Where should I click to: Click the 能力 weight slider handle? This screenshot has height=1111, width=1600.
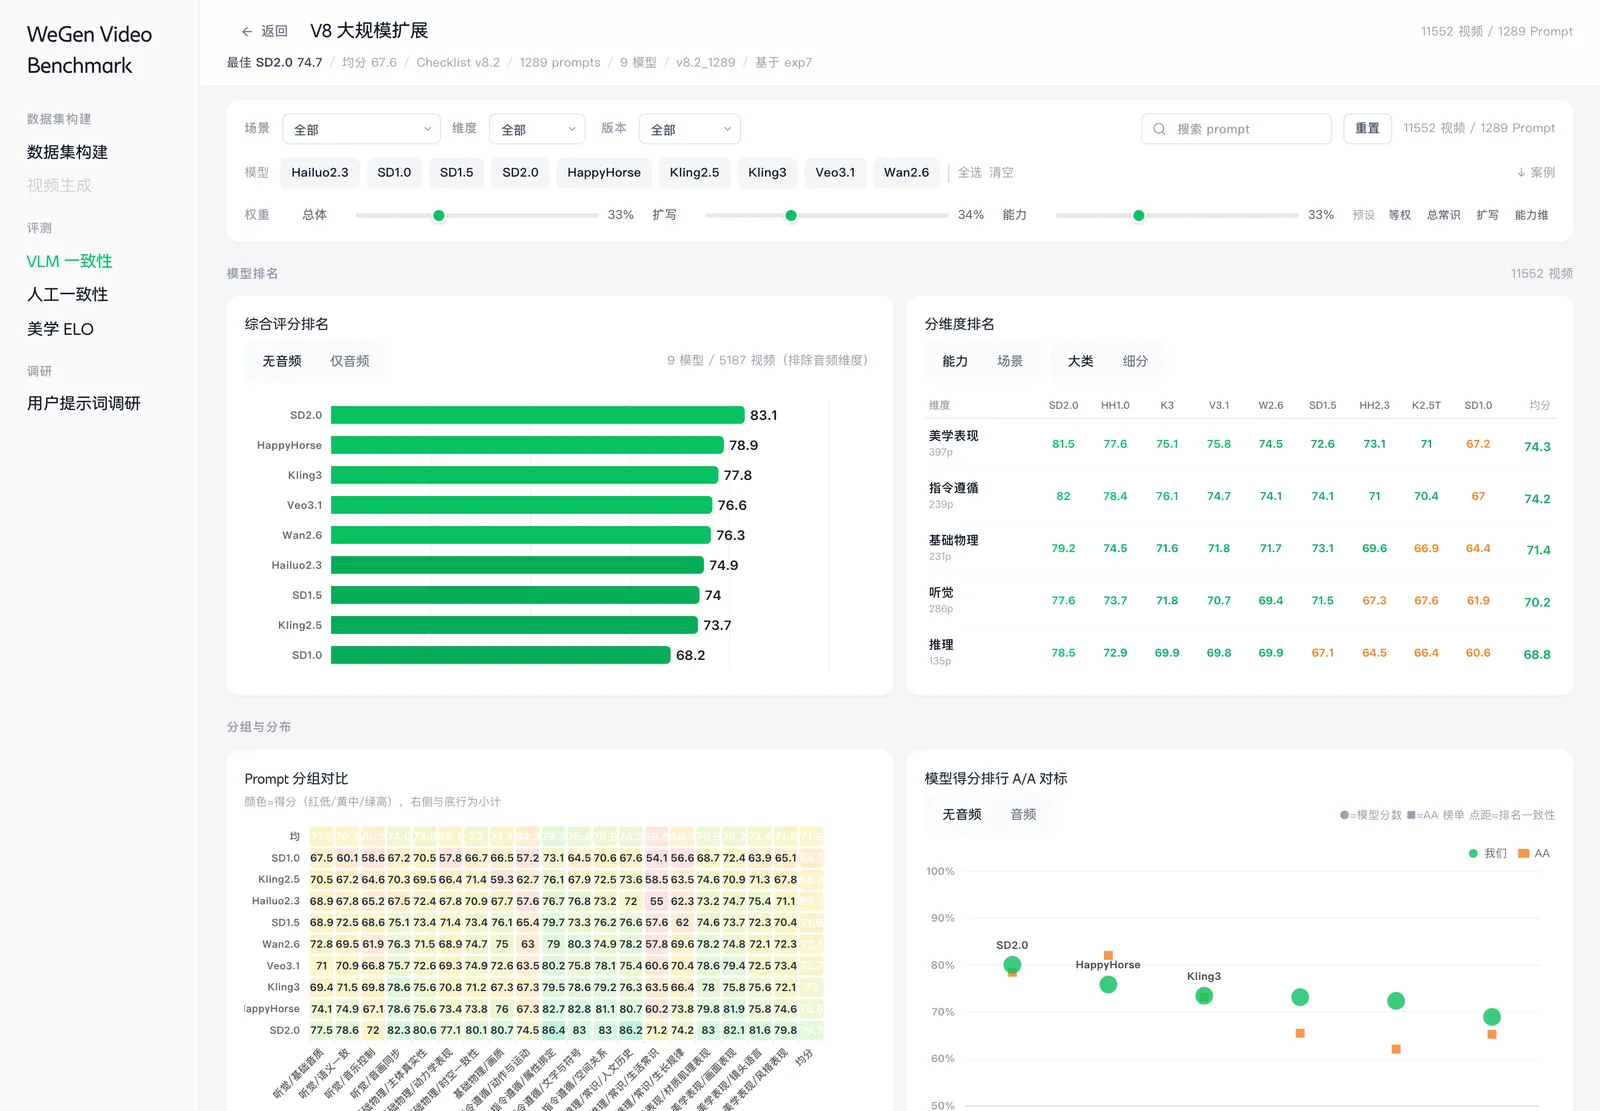(x=1138, y=215)
